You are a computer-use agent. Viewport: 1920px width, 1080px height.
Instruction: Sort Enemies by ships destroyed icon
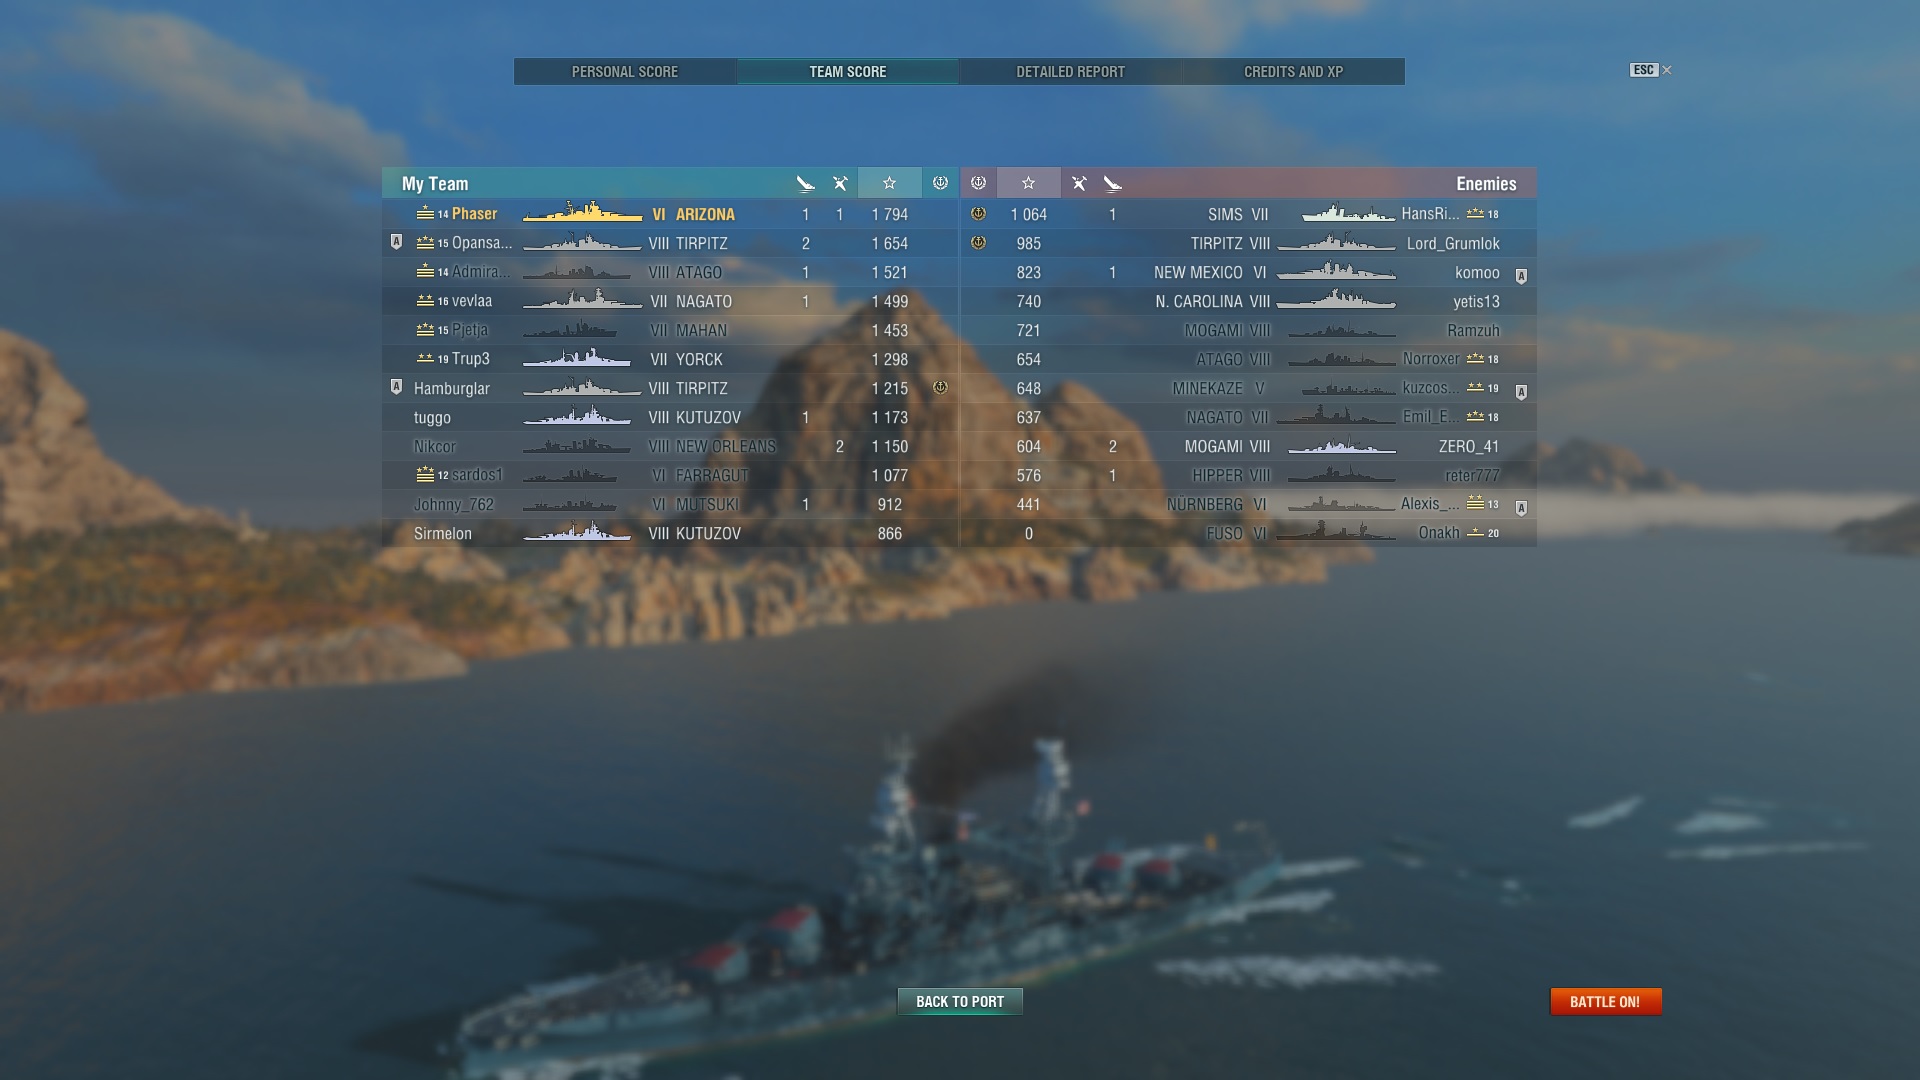tap(1113, 183)
